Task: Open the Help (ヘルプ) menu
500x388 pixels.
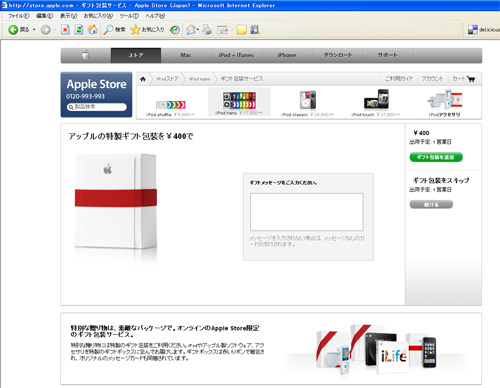Action: (x=155, y=16)
